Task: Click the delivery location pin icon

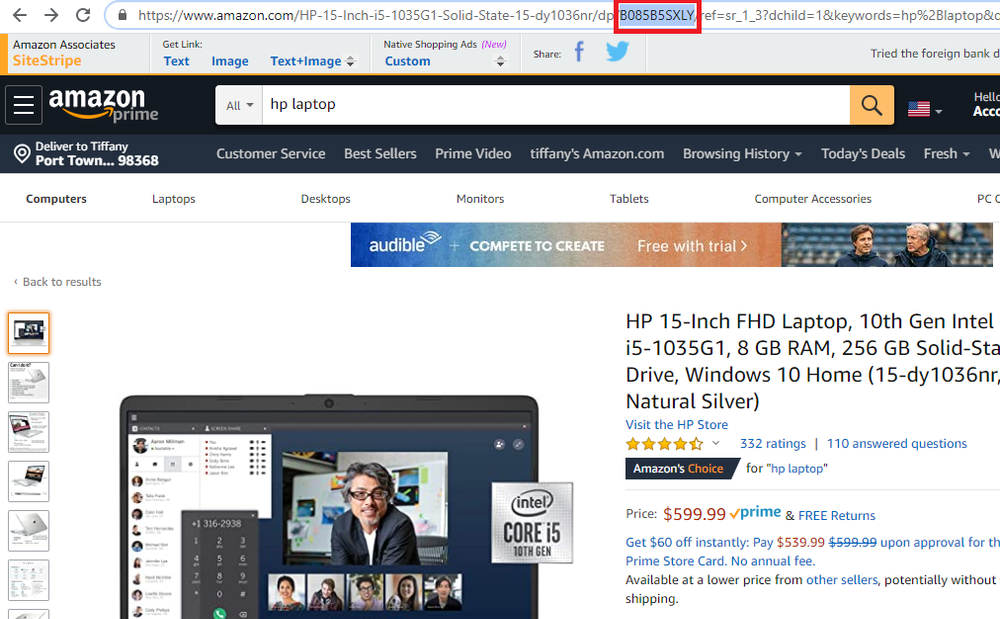Action: pos(22,154)
